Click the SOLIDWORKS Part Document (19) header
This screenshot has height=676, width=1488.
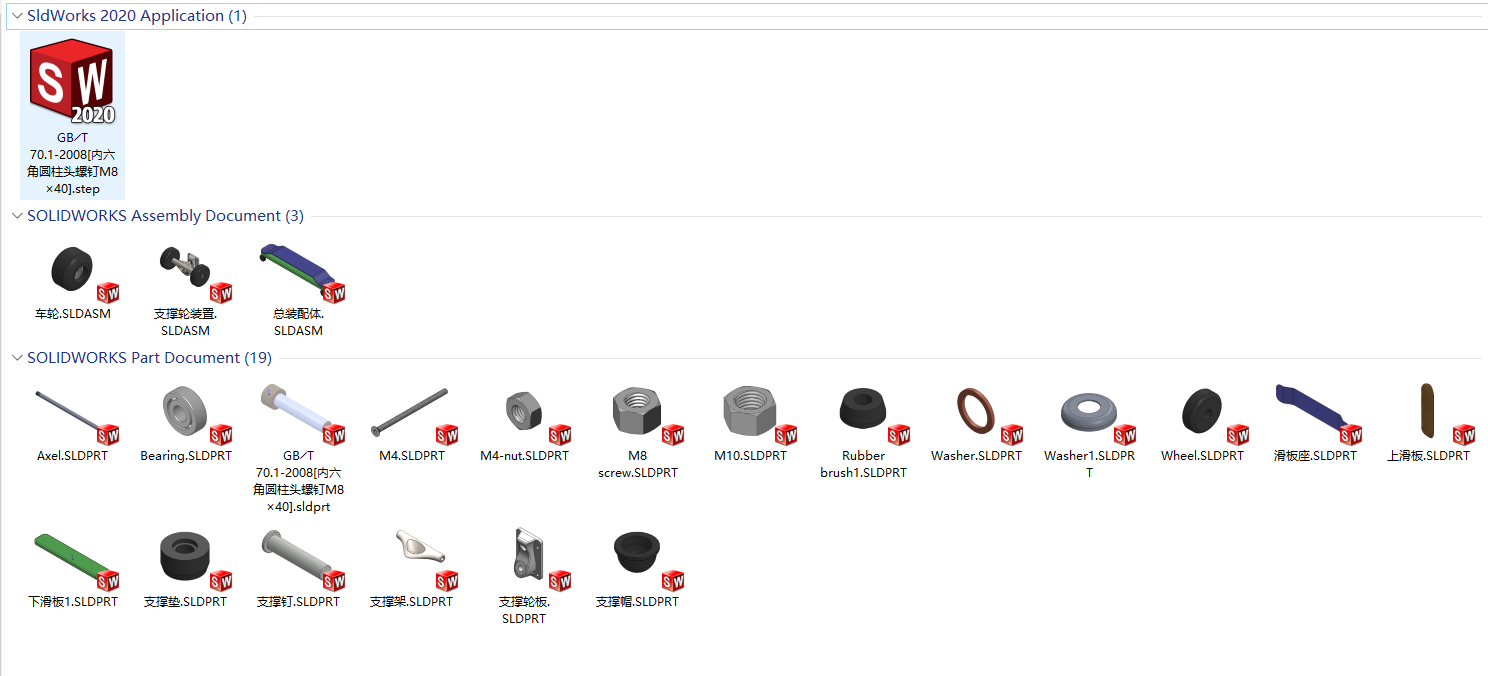point(149,358)
